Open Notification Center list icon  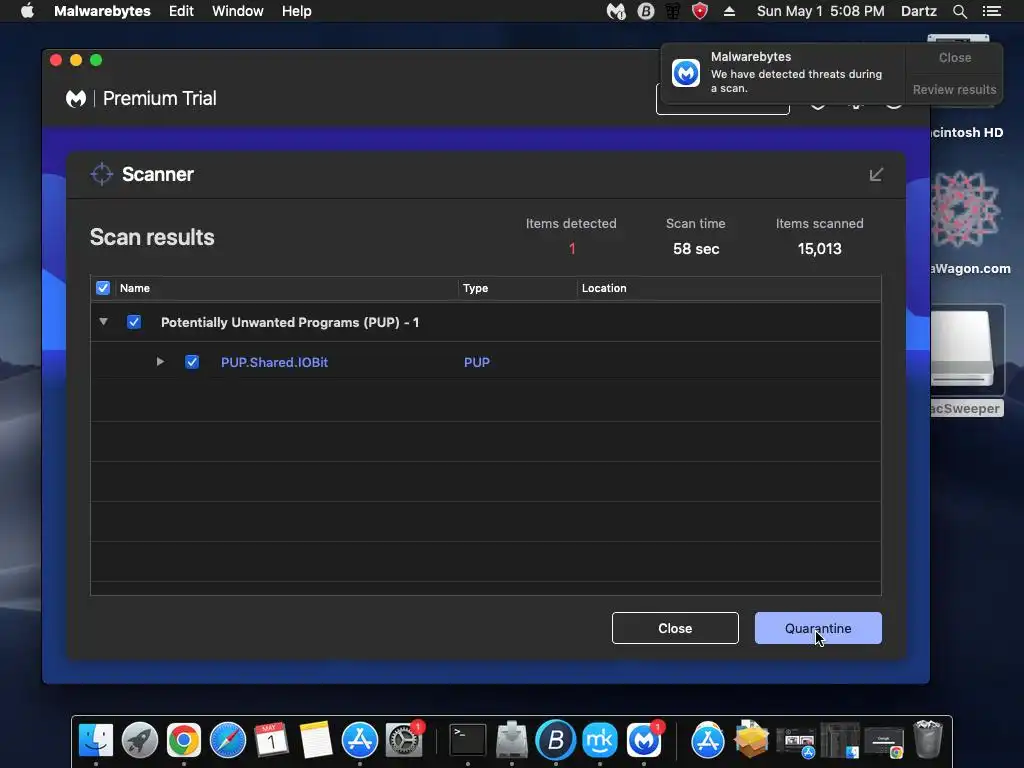point(991,11)
